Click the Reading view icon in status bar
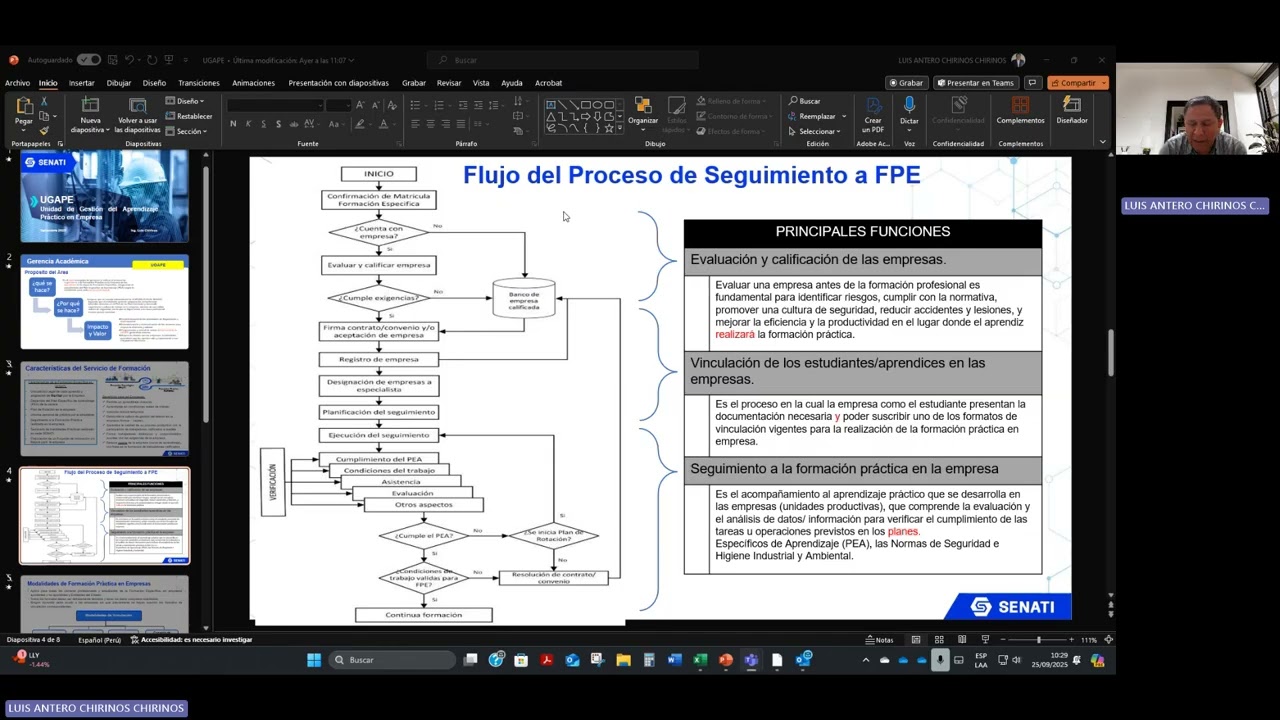This screenshot has width=1280, height=720. tap(962, 640)
